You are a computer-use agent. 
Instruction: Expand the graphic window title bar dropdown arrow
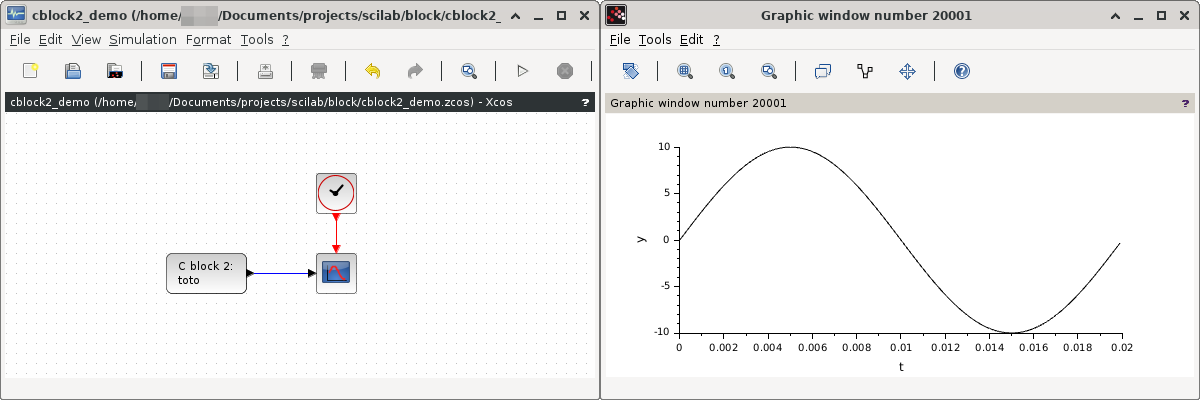tap(1114, 15)
